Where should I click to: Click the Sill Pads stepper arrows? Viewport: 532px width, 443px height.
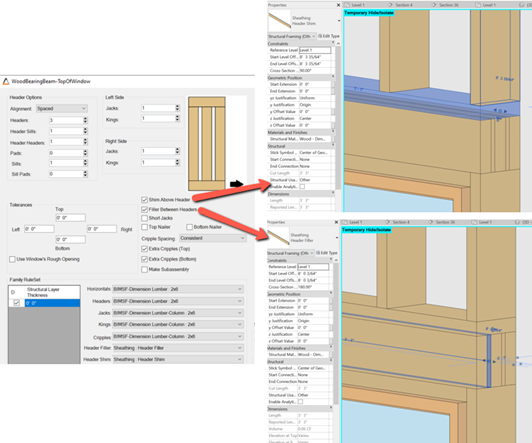85,174
